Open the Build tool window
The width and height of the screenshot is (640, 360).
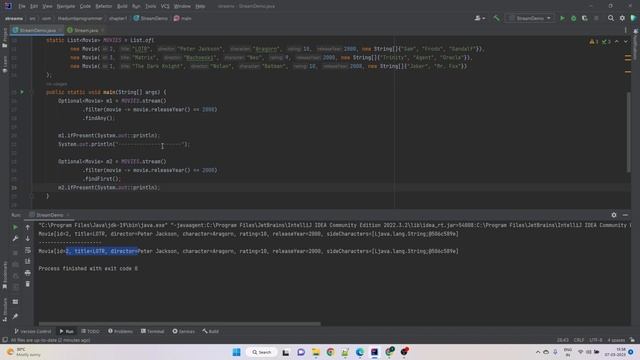(211, 331)
